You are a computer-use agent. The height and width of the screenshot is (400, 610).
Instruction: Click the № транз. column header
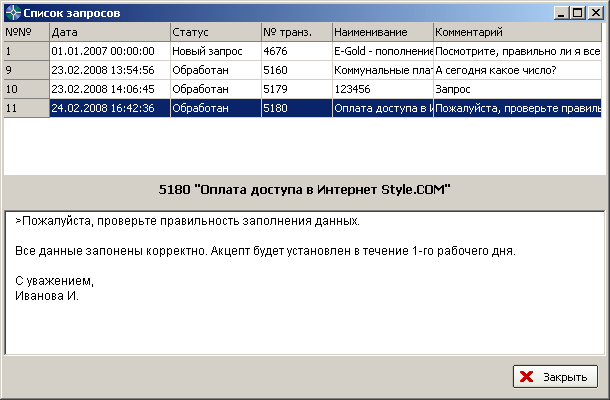point(295,32)
